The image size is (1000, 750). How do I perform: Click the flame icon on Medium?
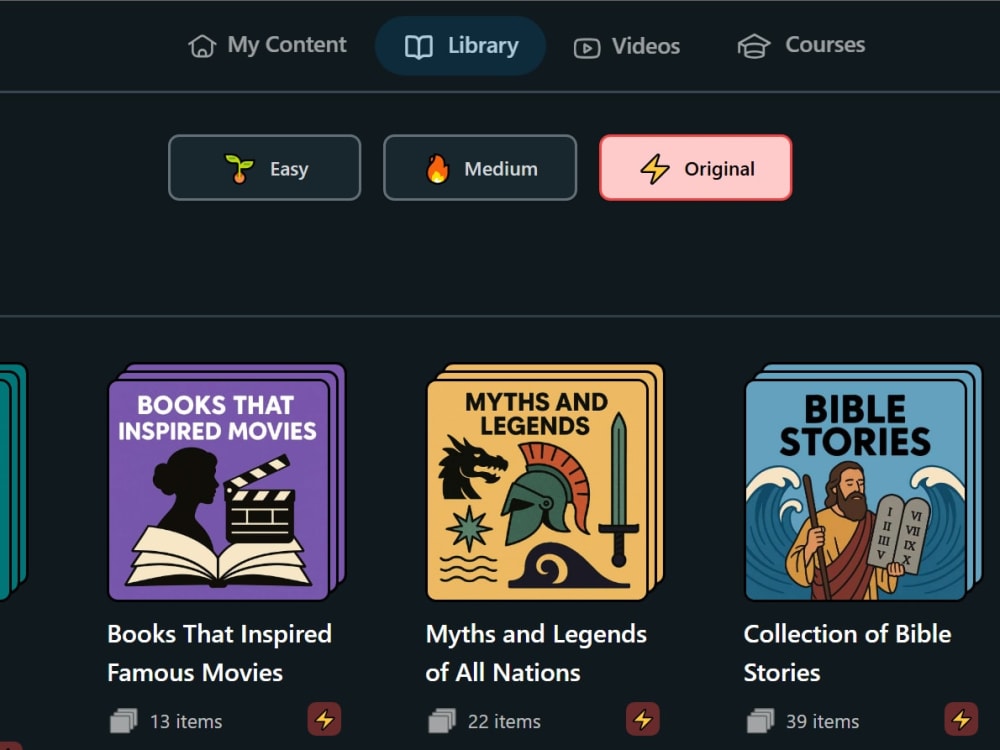(x=438, y=169)
